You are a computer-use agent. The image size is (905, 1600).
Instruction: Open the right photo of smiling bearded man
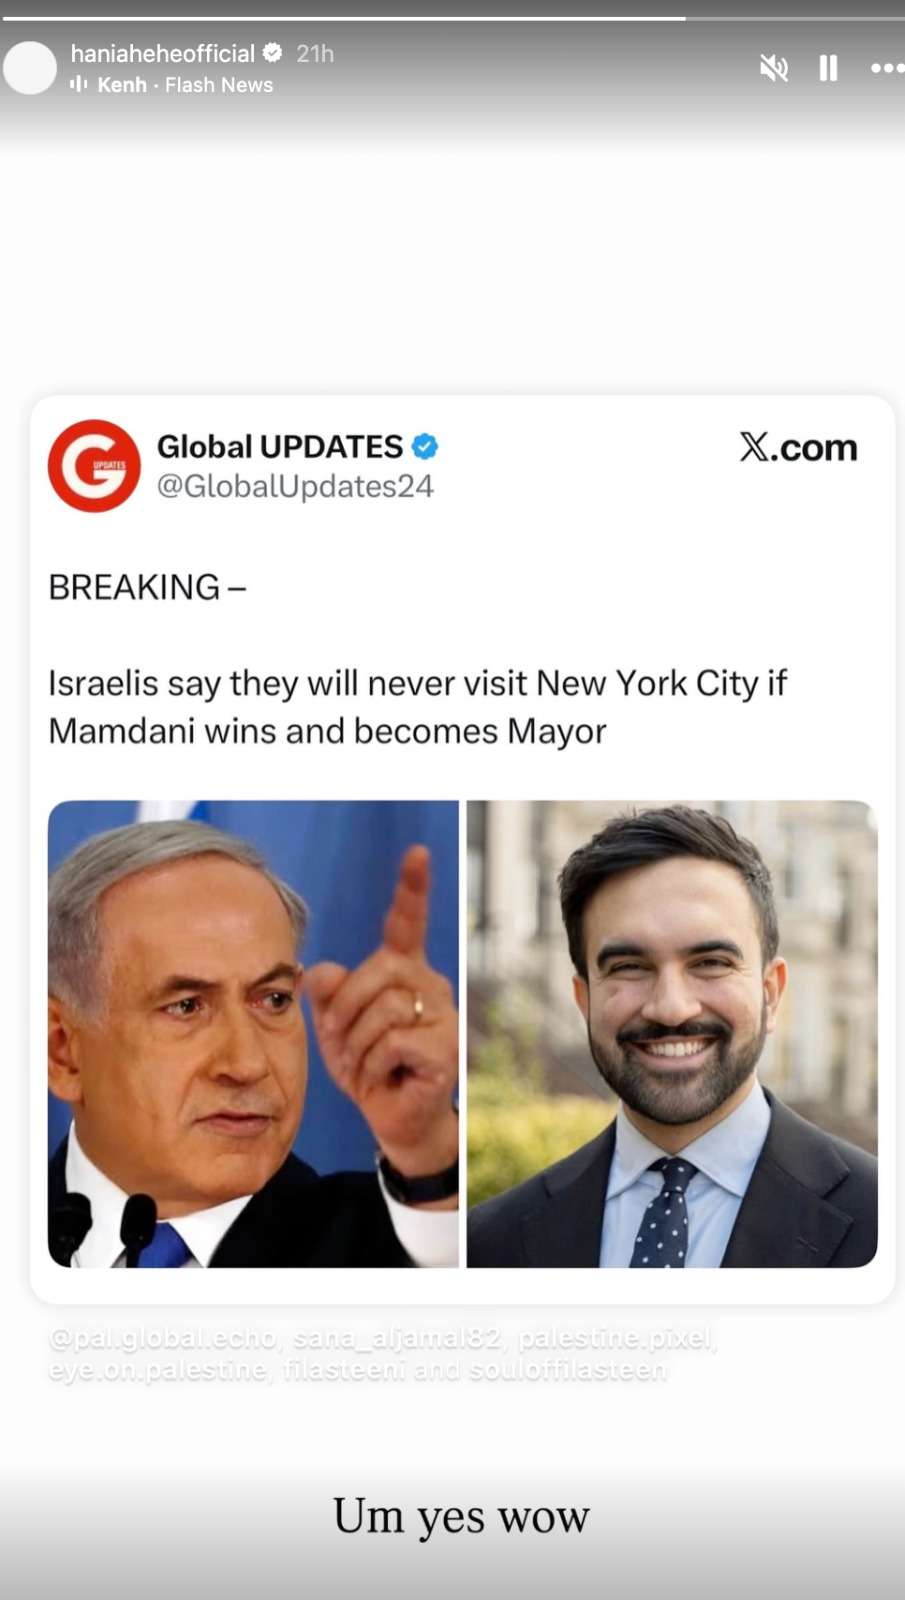tap(672, 1034)
